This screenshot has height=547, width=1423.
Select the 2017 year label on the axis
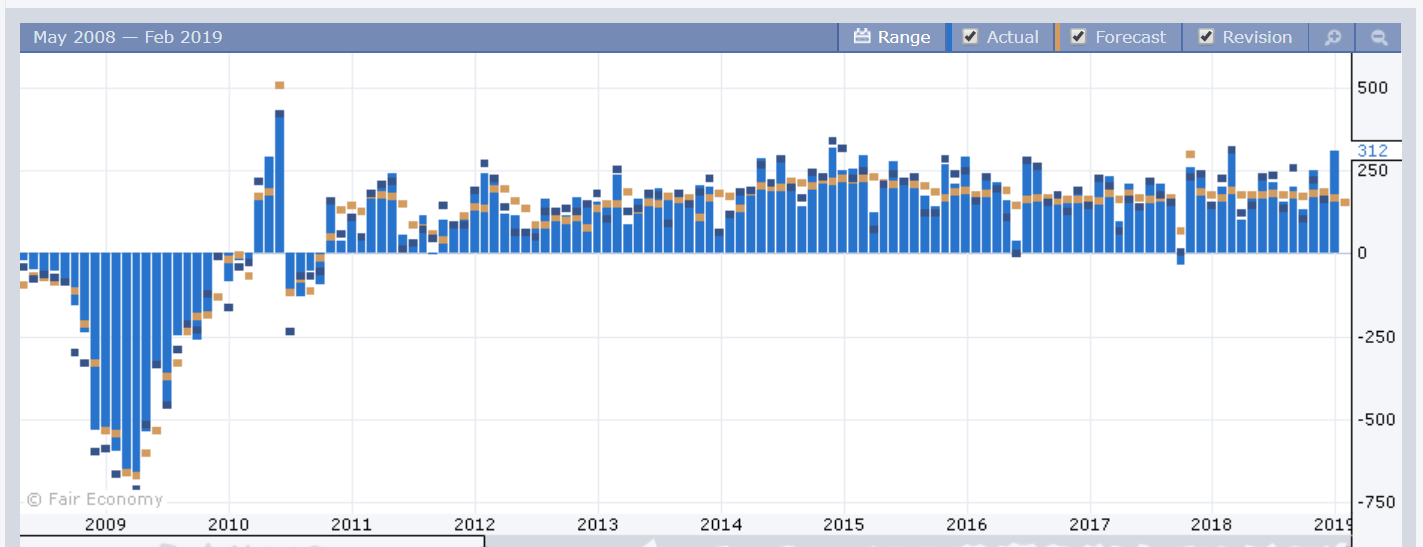1089,525
